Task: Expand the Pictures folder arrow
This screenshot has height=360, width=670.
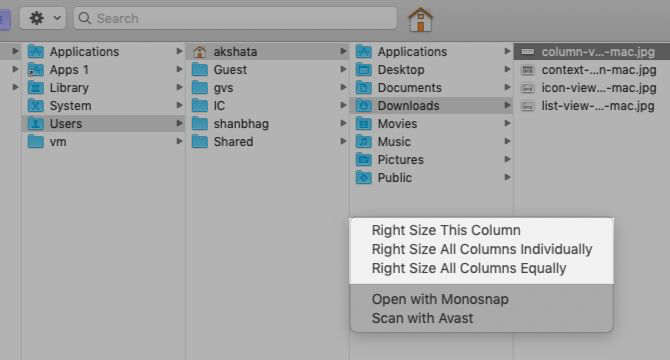Action: [507, 159]
